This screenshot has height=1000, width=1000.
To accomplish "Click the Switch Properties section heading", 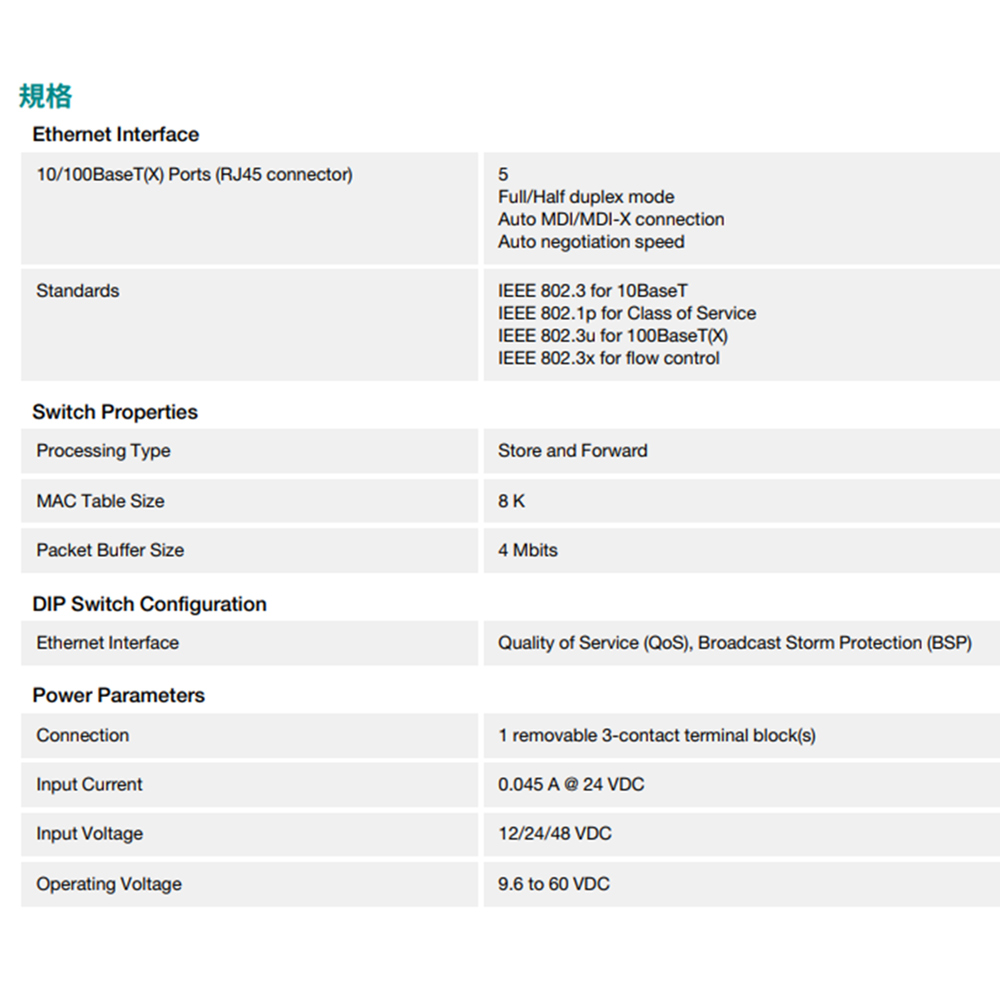I will pyautogui.click(x=115, y=412).
